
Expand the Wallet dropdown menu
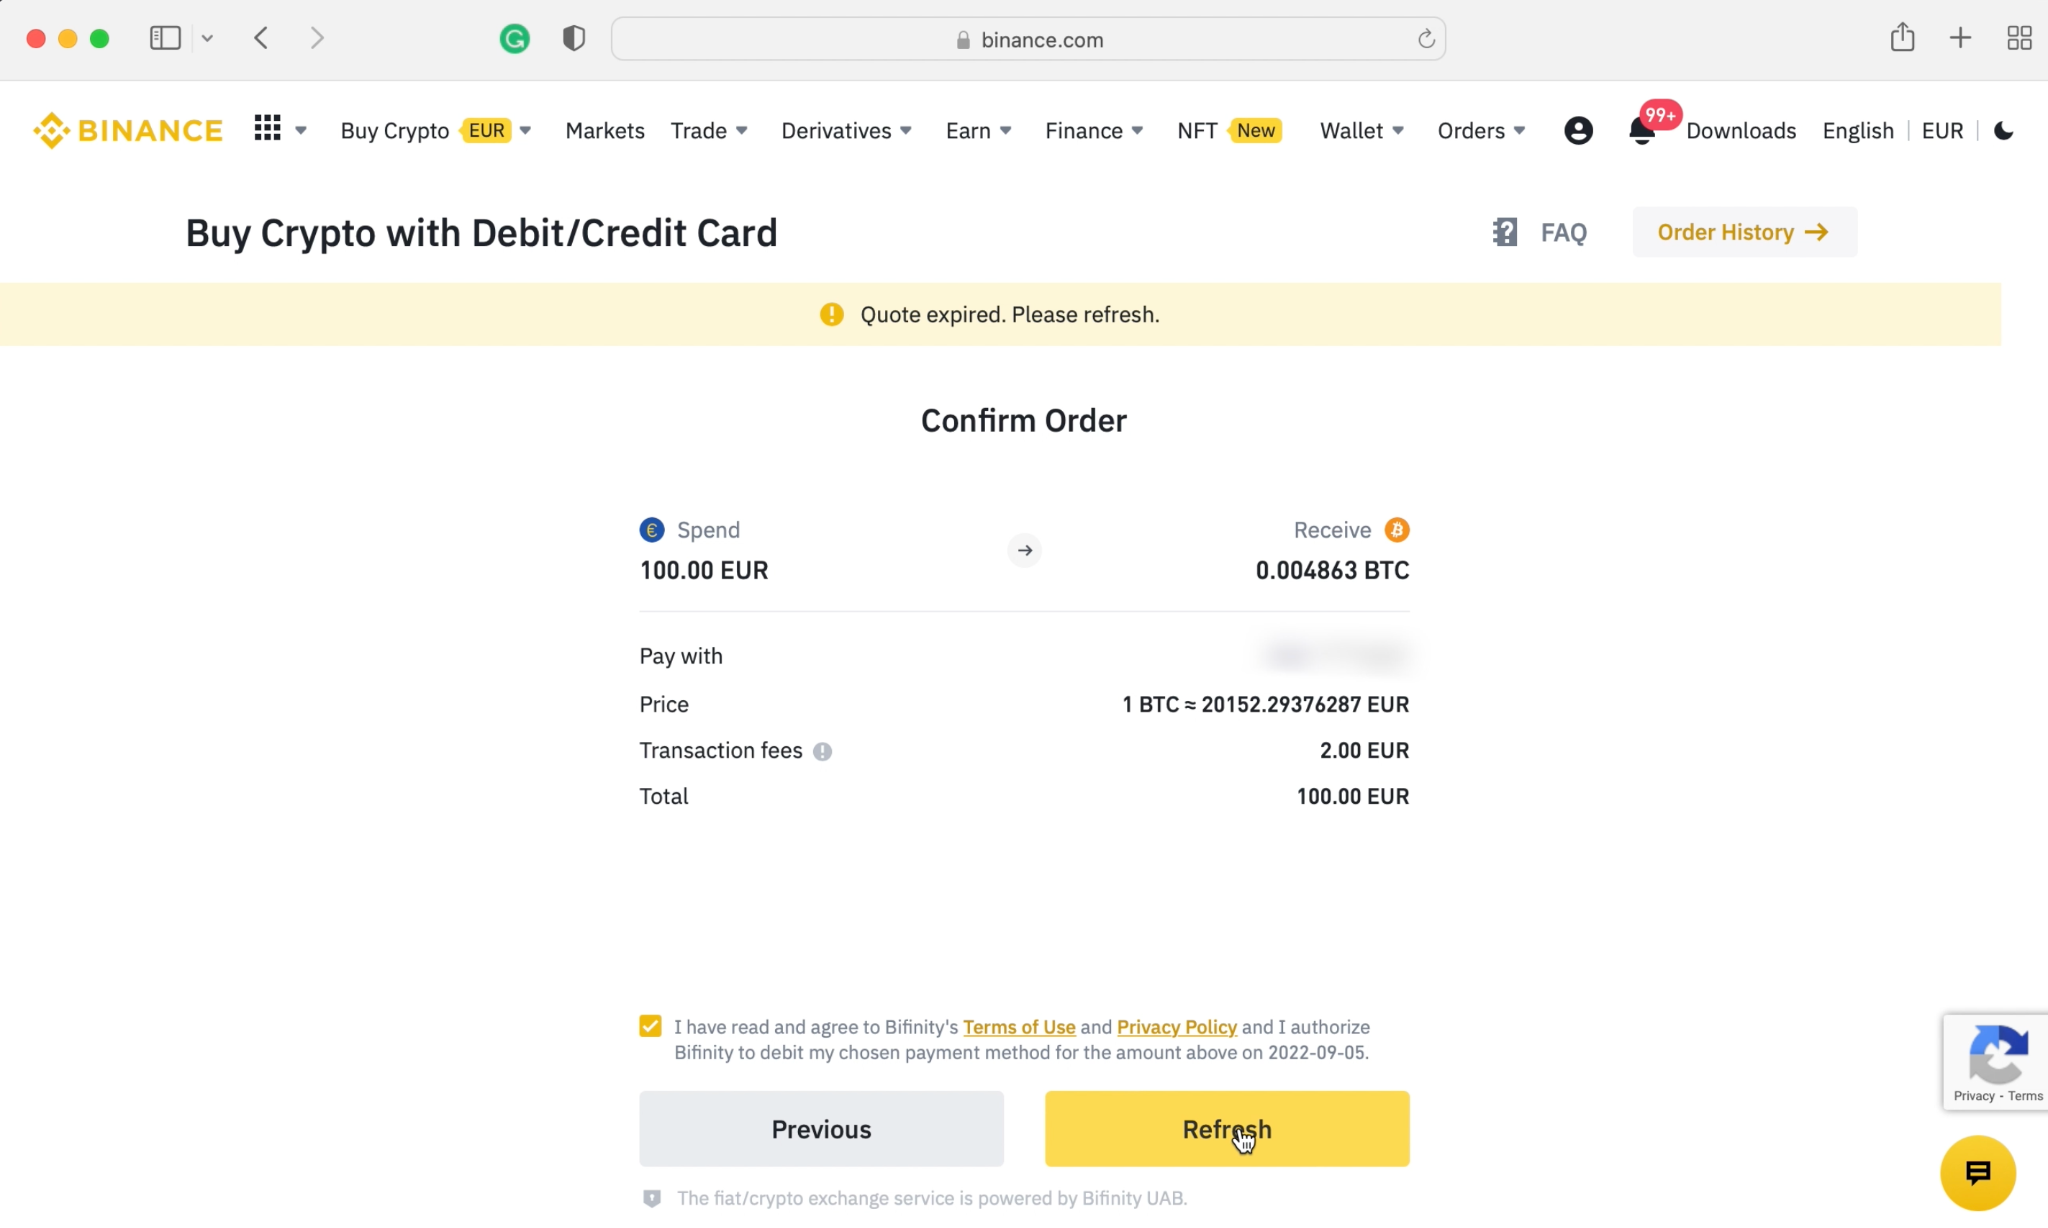1362,130
